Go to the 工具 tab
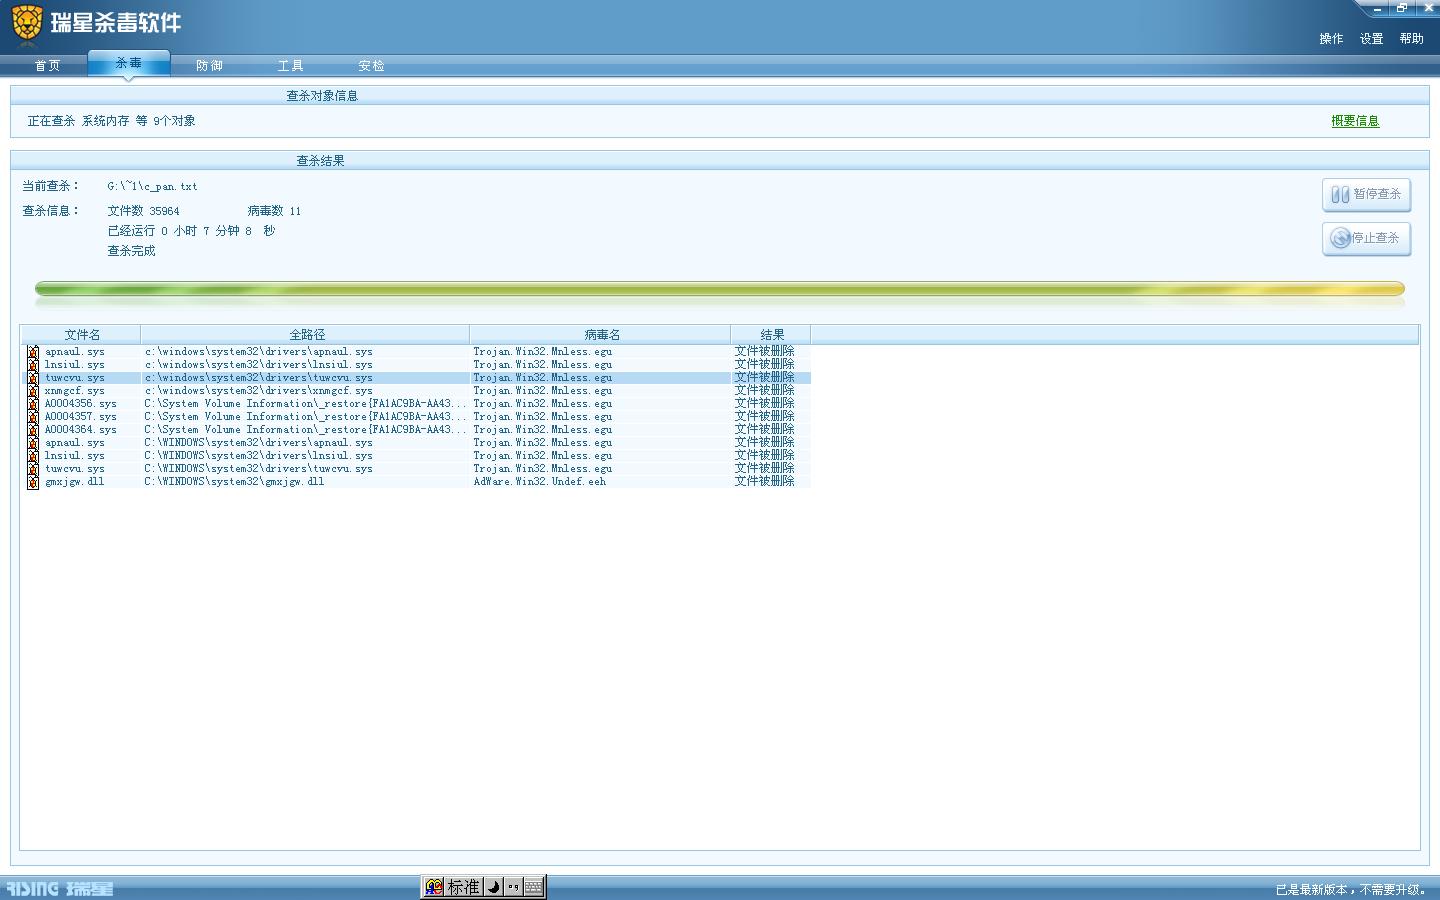The width and height of the screenshot is (1440, 900). tap(291, 66)
